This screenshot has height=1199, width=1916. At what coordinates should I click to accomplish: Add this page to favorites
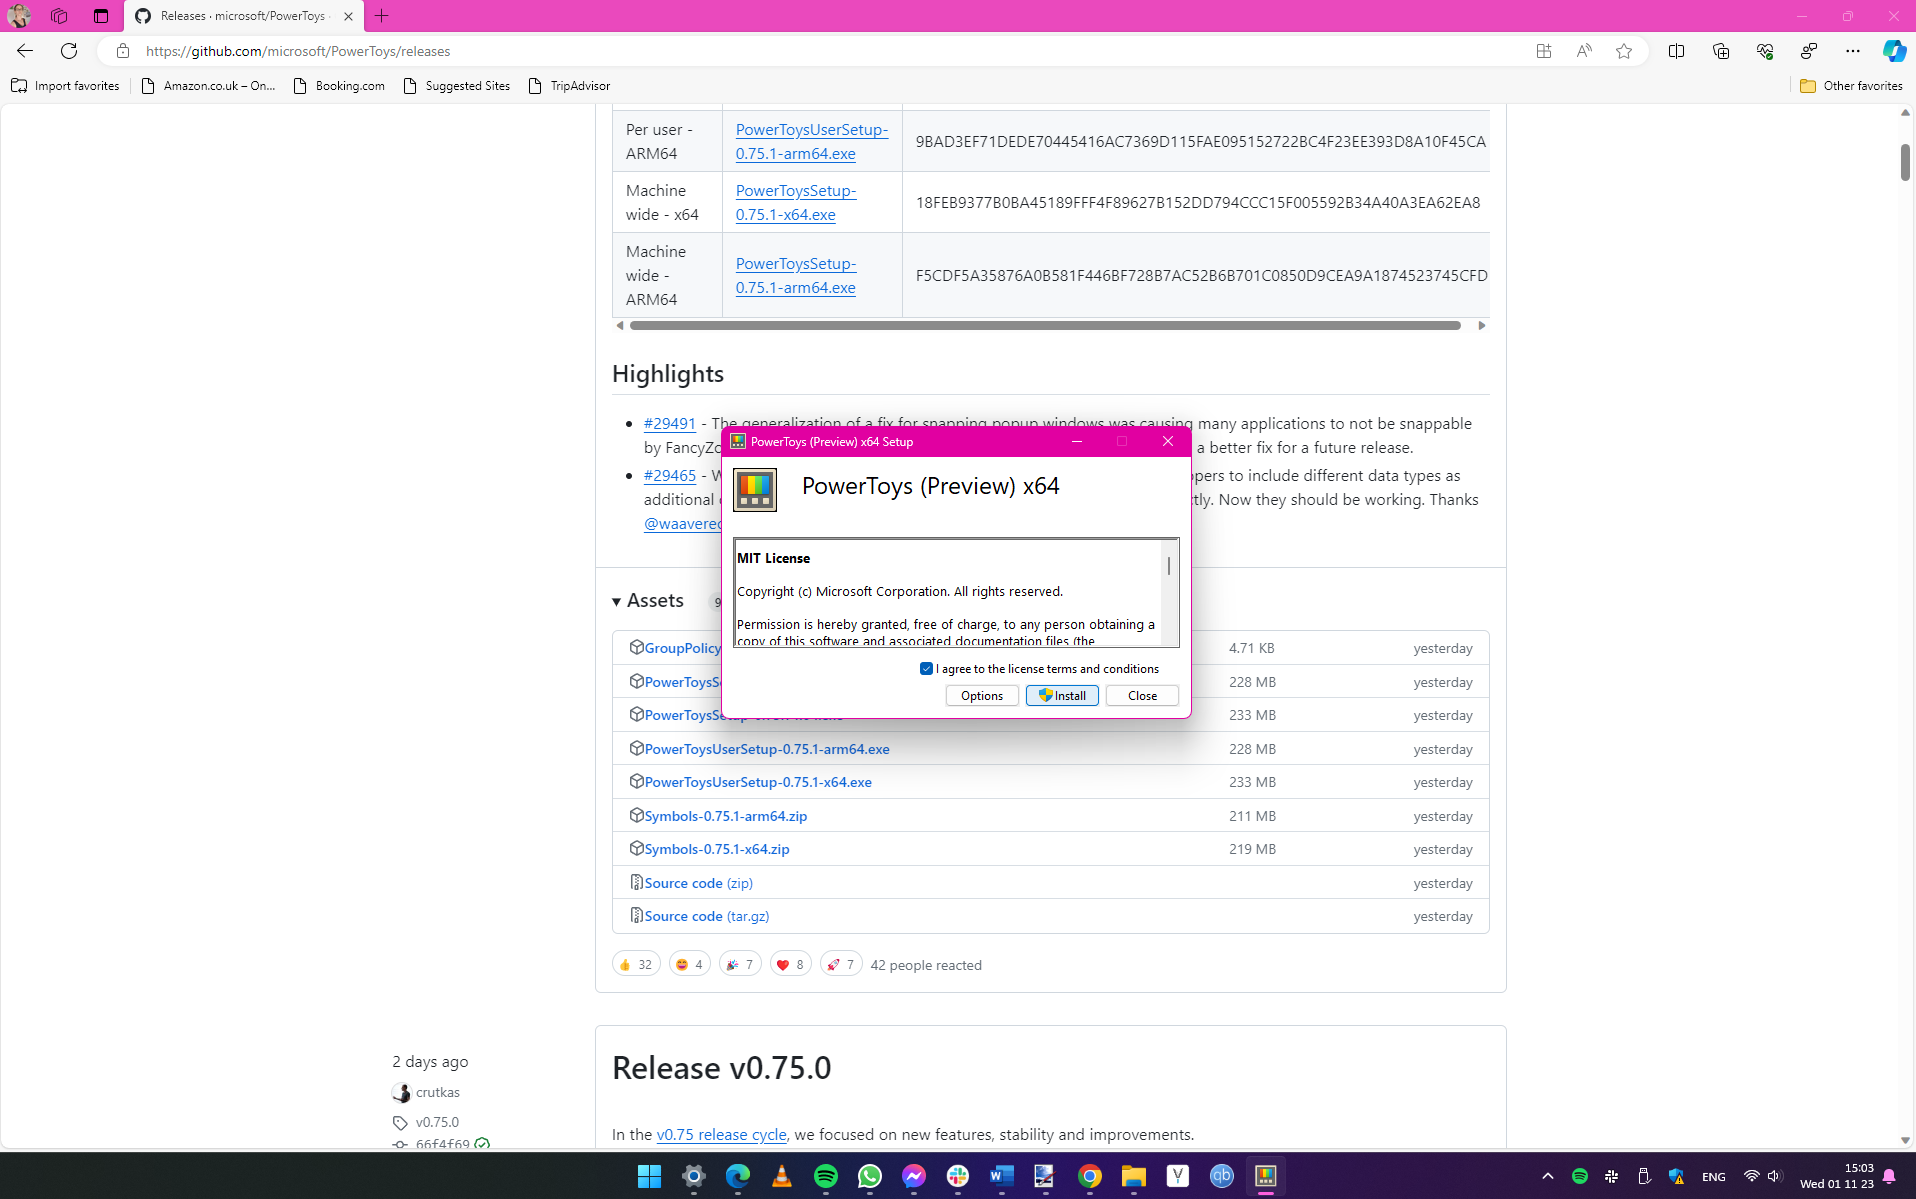tap(1624, 51)
